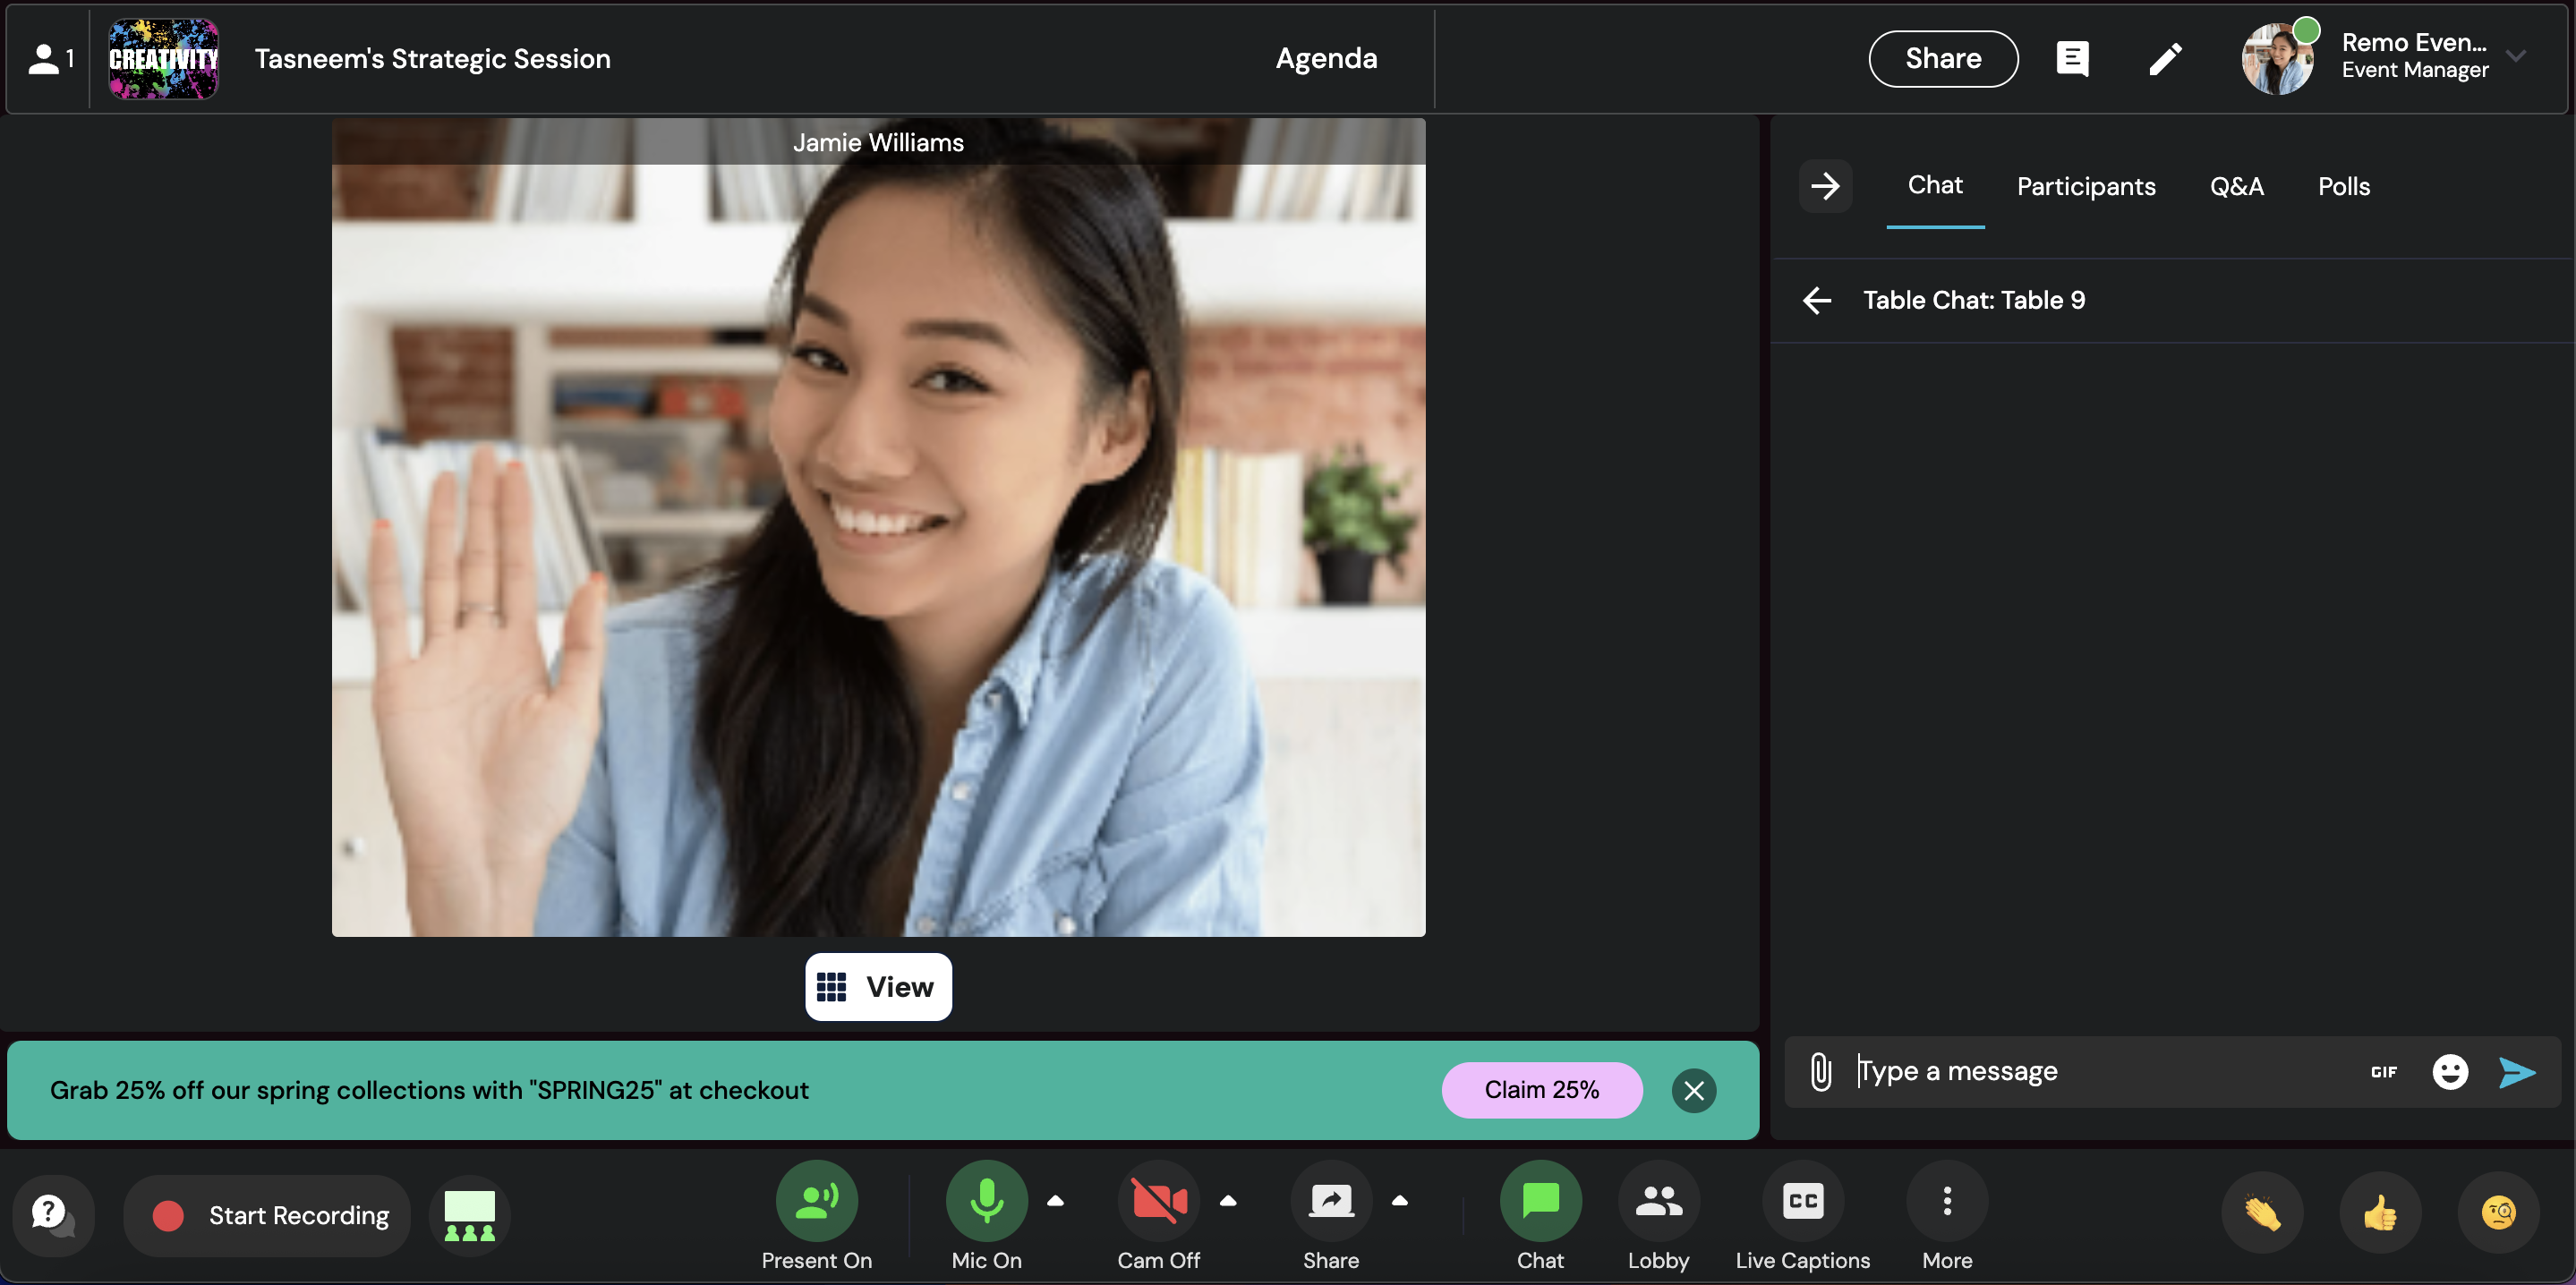Screen dimensions: 2576x1285
Task: Open the emoji picker
Action: coord(2450,1072)
